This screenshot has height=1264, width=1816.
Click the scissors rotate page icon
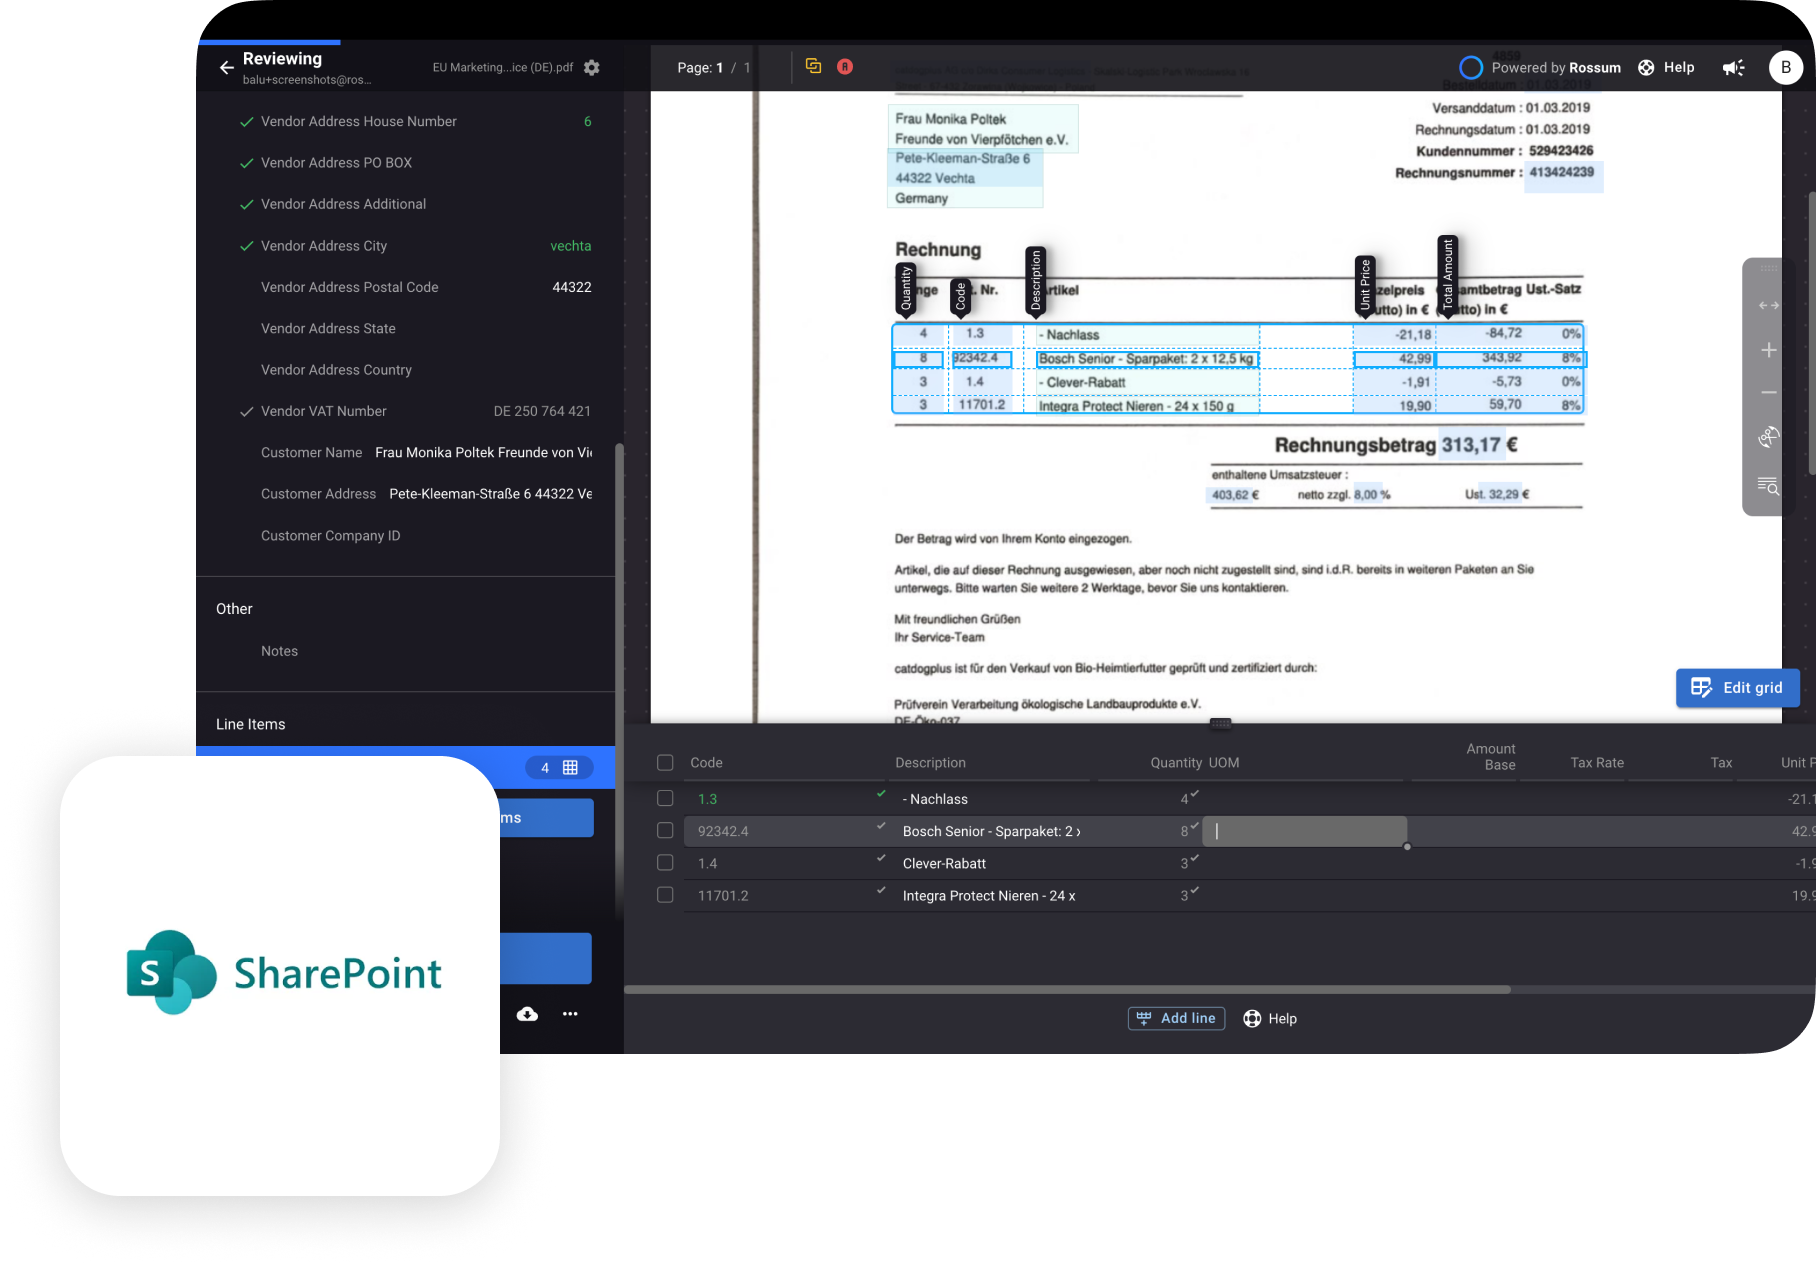click(1769, 437)
